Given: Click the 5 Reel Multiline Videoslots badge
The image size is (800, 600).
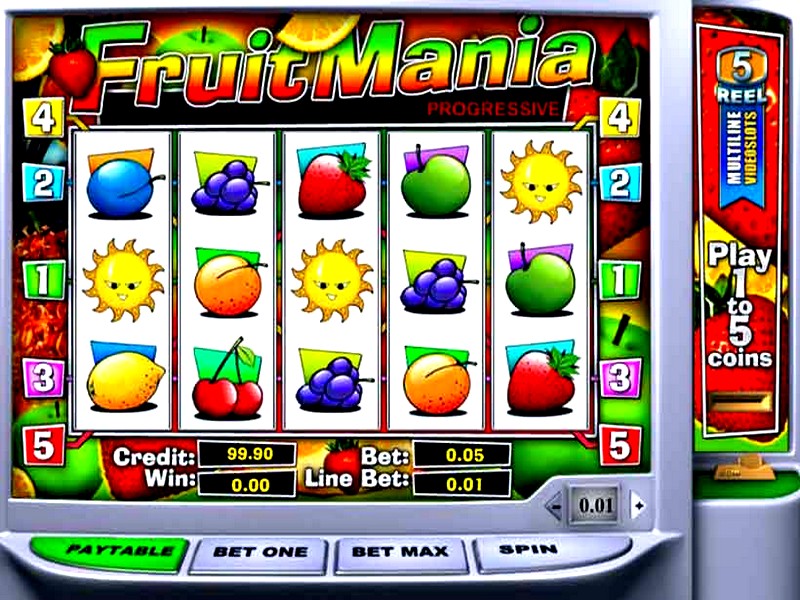Looking at the screenshot, I should (742, 128).
